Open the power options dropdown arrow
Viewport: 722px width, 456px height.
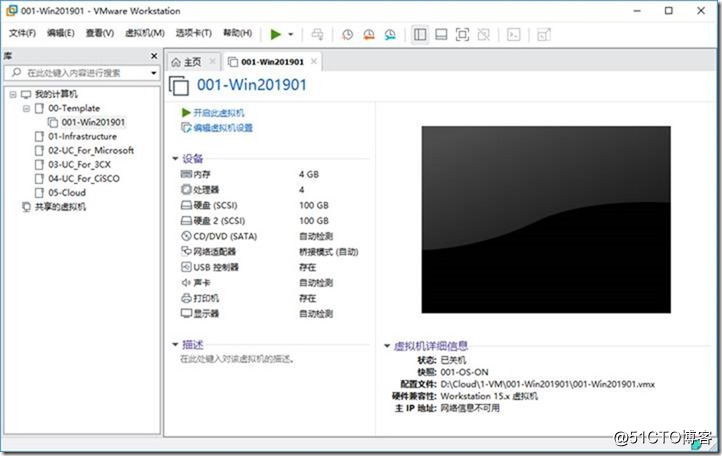[291, 35]
